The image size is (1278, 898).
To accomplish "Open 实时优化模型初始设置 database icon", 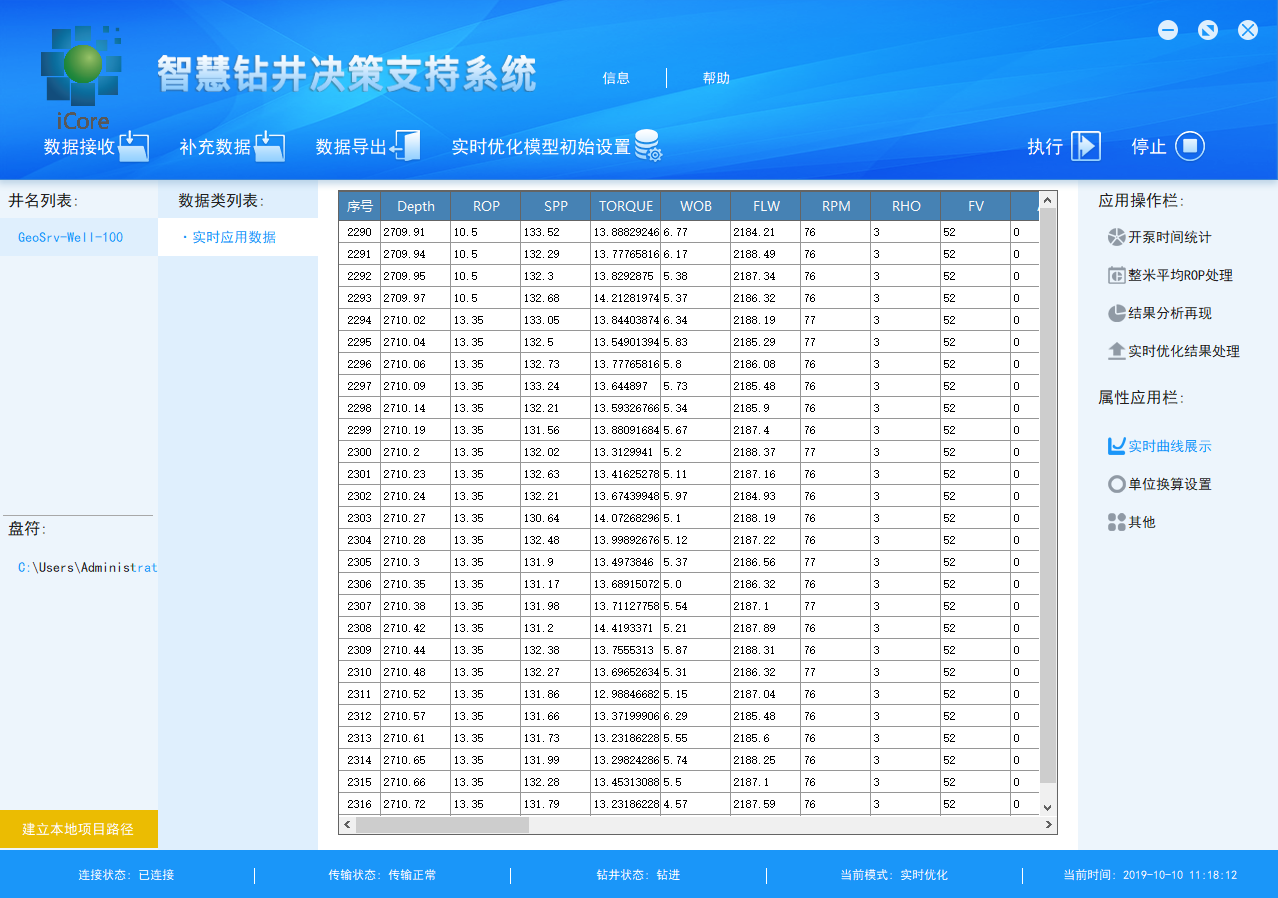I will [648, 146].
